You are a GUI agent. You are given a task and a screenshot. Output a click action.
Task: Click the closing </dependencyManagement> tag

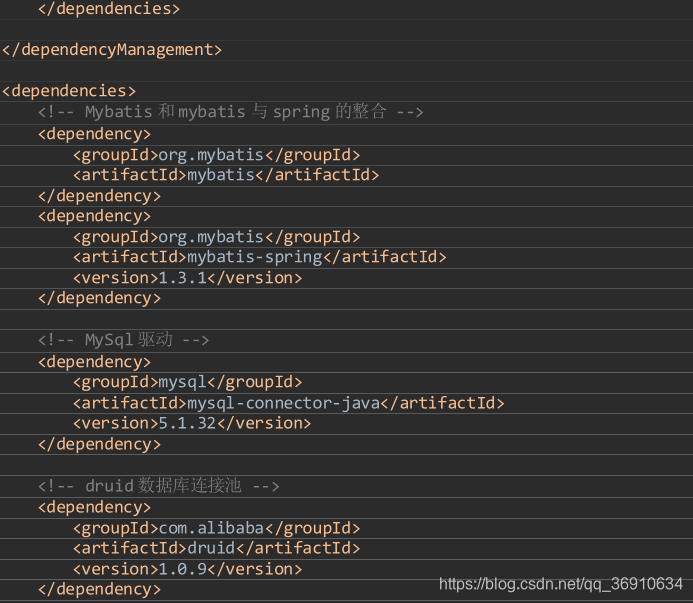(112, 50)
